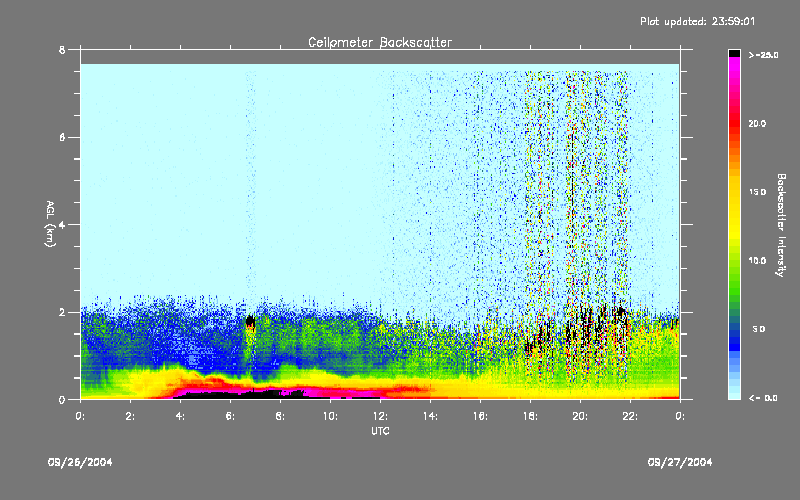
Task: Click the "Plot updated: 23:59:01" timestamp
Action: pyautogui.click(x=697, y=21)
